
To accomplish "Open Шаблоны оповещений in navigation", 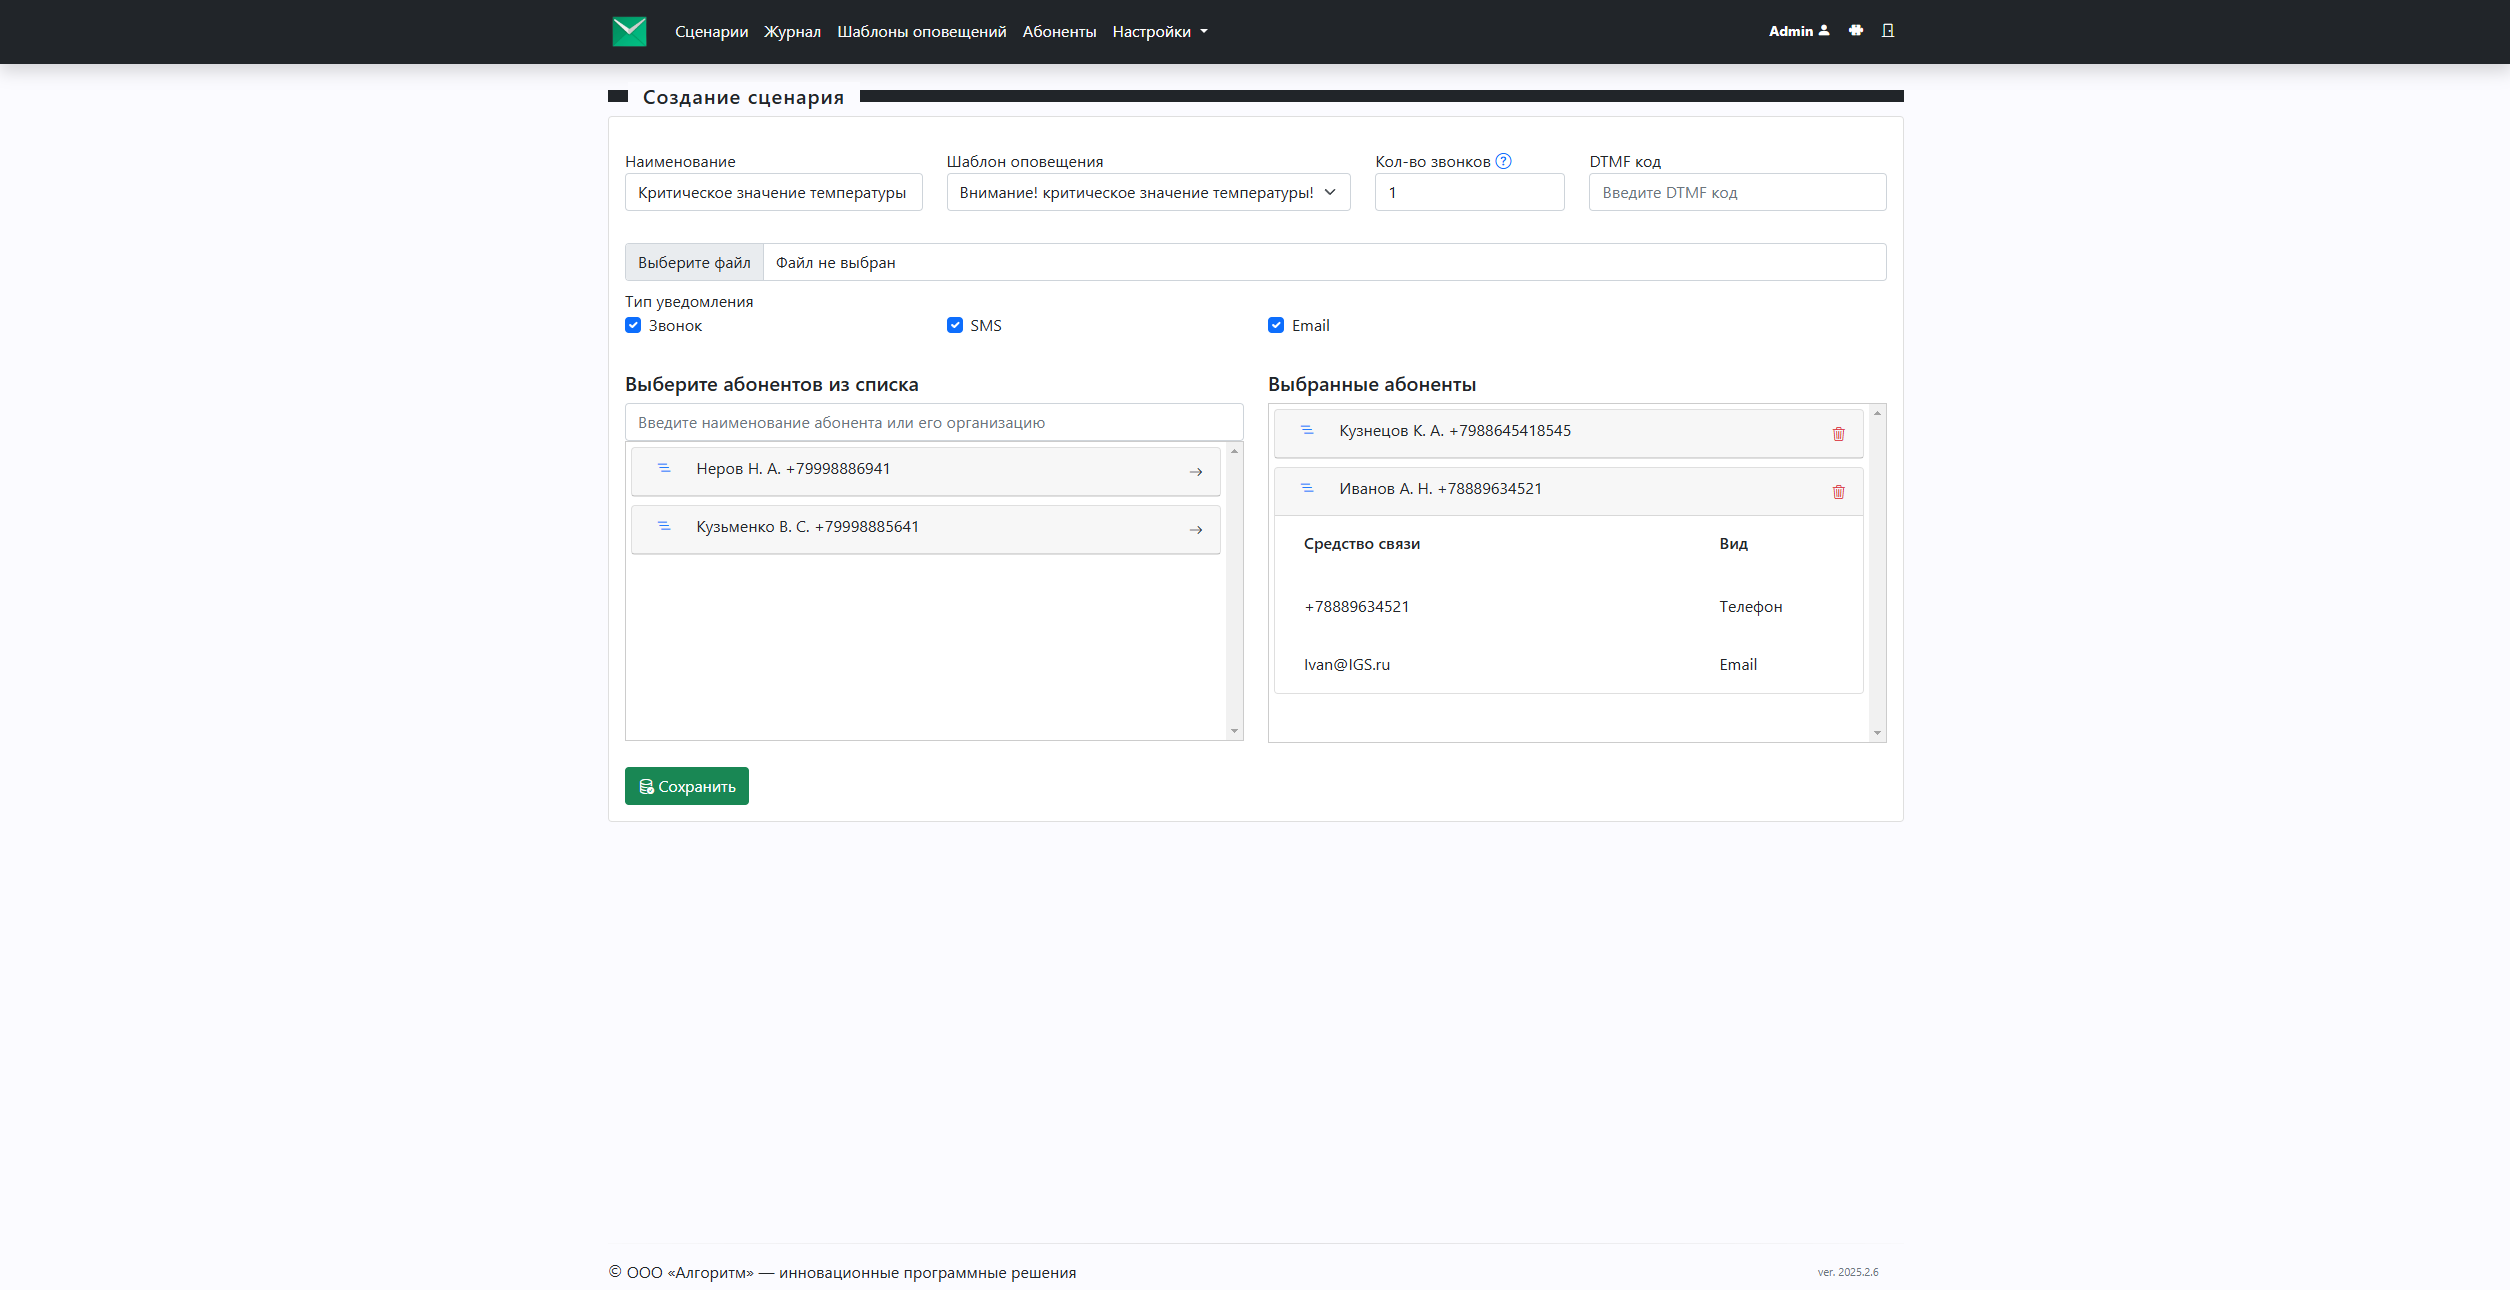I will click(921, 32).
